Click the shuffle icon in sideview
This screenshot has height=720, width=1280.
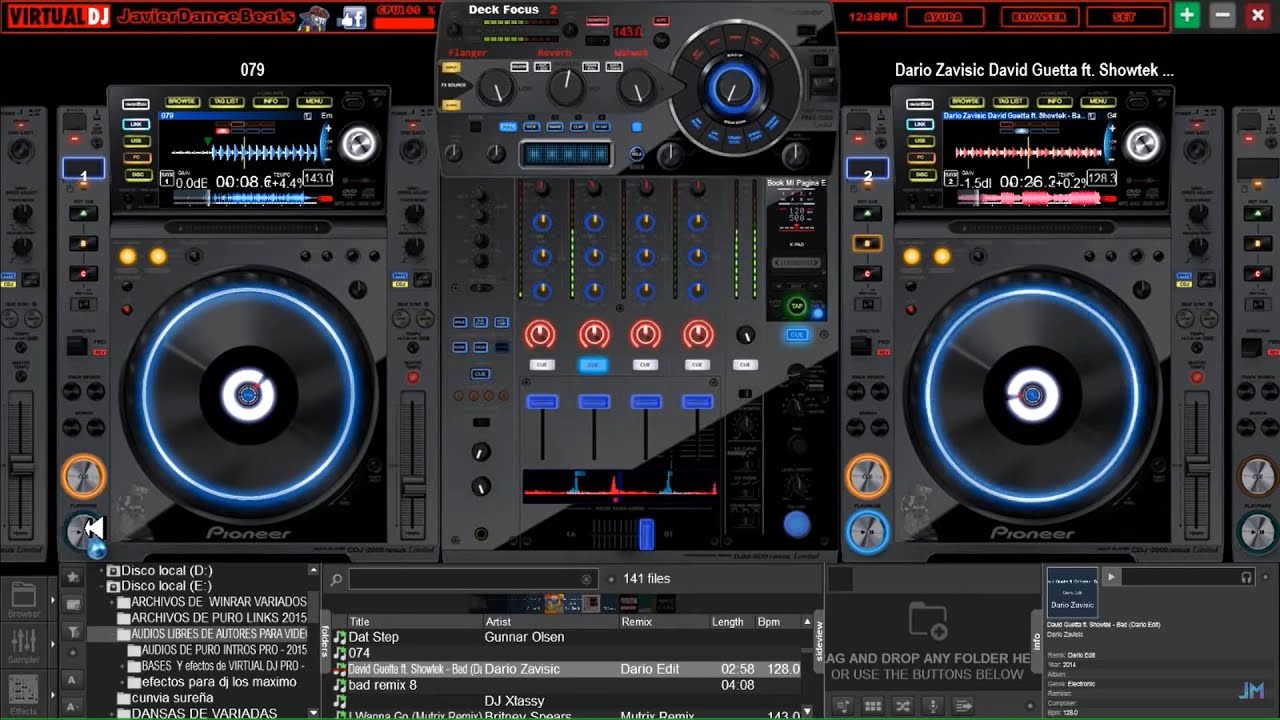(x=904, y=705)
